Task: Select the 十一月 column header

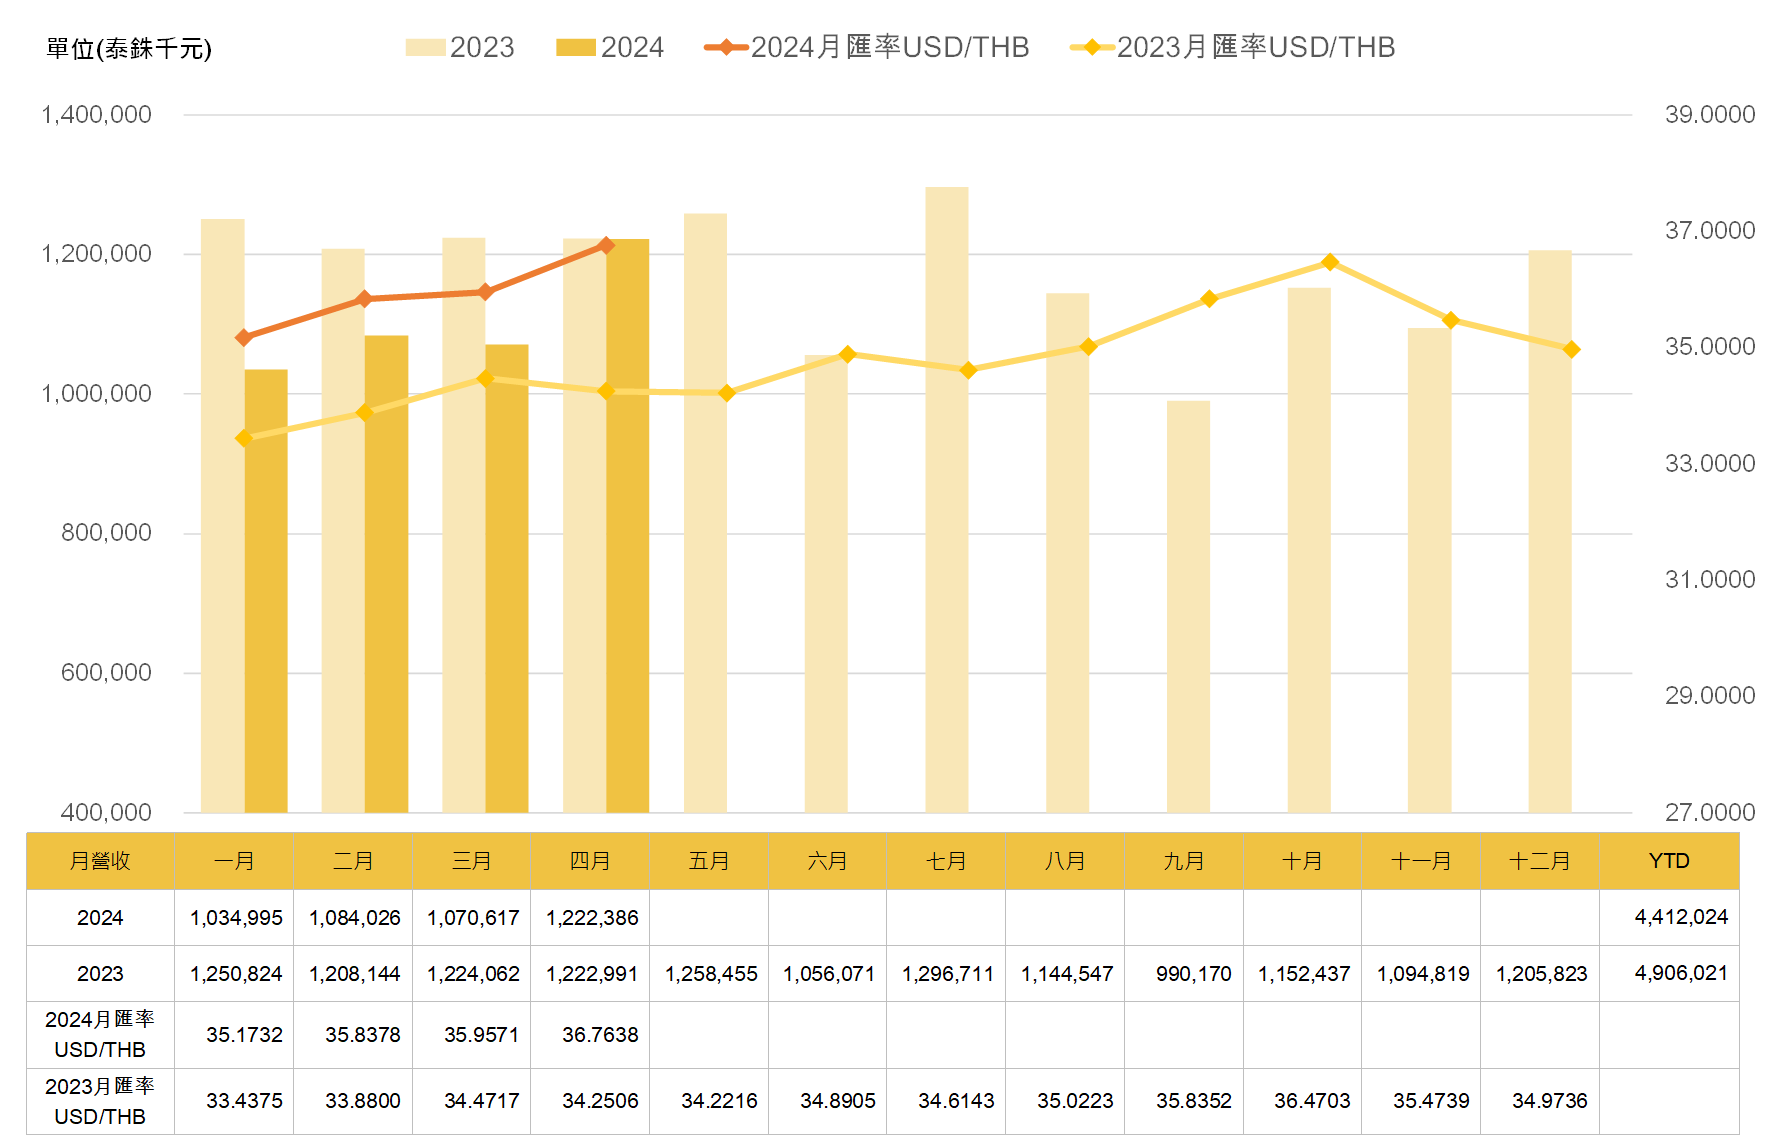Action: pyautogui.click(x=1421, y=861)
